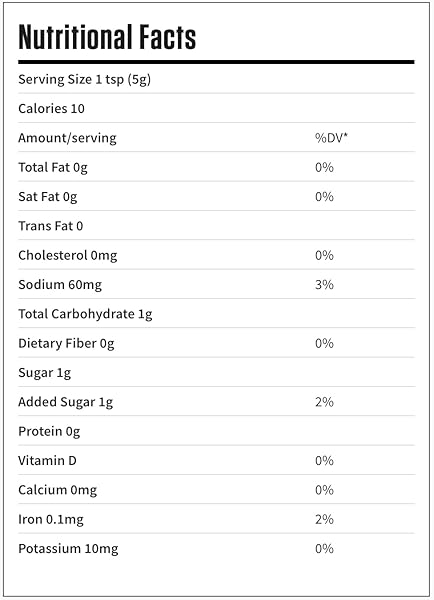This screenshot has height=600, width=434.
Task: Click the Dietary Fiber 0g text
Action: point(66,343)
